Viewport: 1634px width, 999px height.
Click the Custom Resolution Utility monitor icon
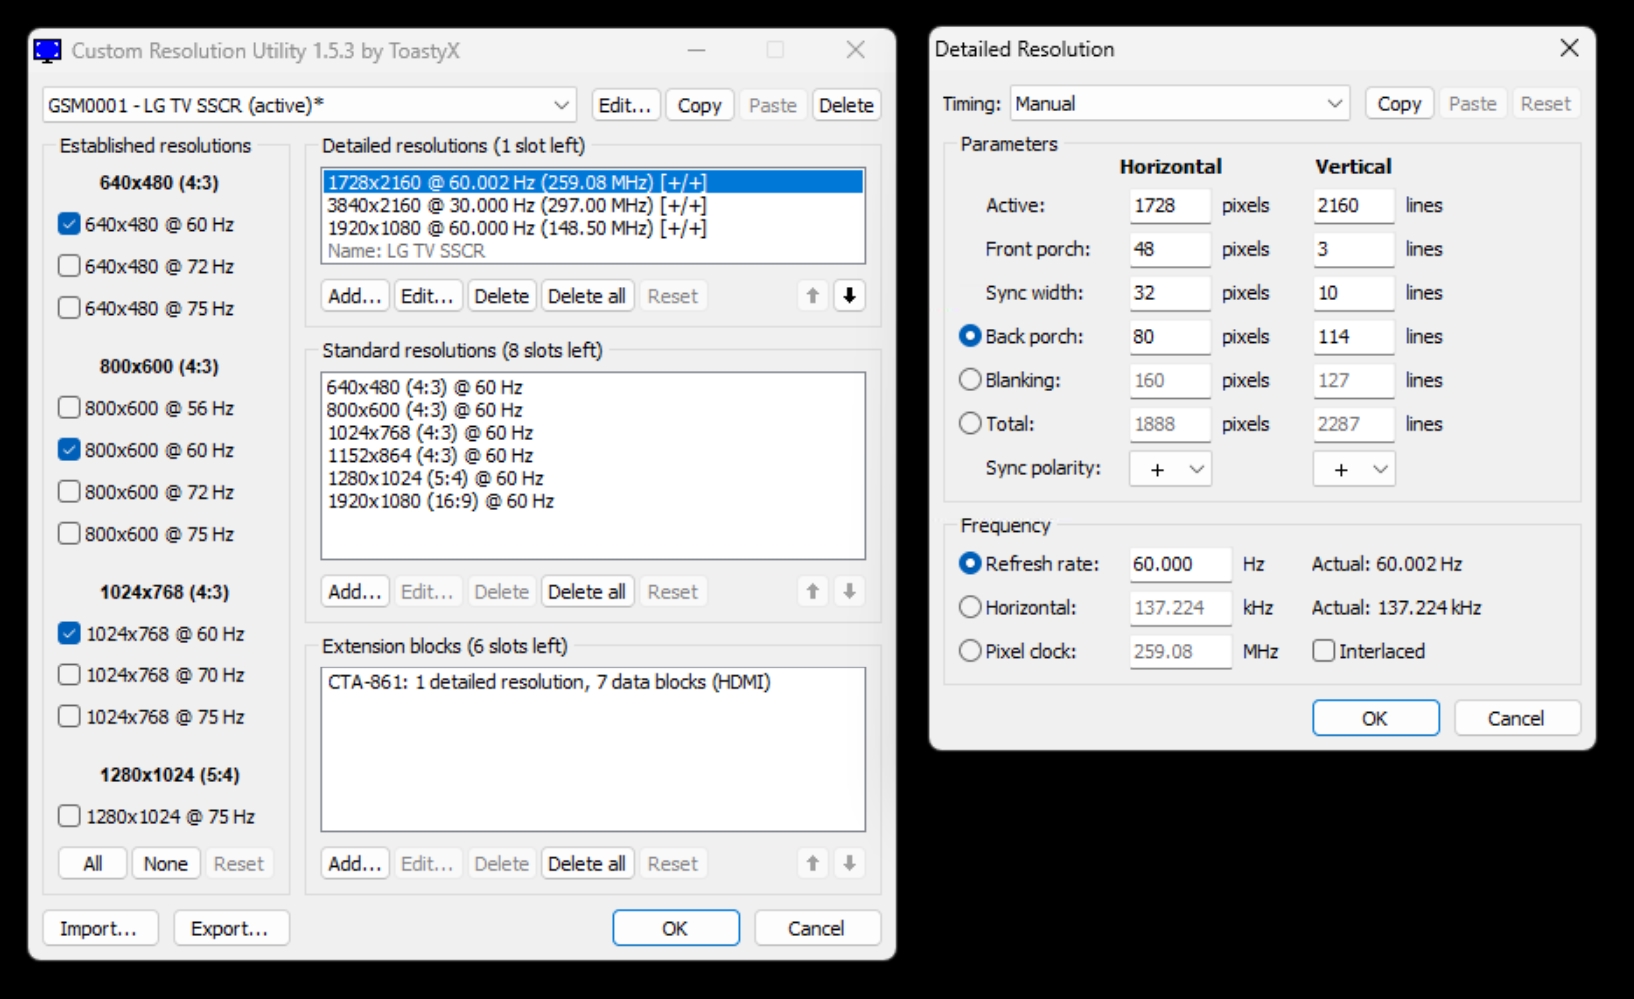pos(47,50)
